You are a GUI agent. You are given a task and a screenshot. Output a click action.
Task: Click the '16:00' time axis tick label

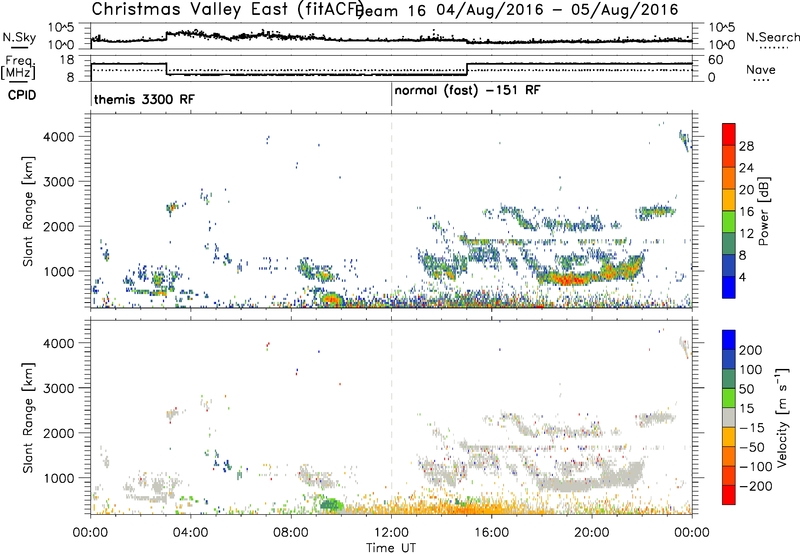491,532
